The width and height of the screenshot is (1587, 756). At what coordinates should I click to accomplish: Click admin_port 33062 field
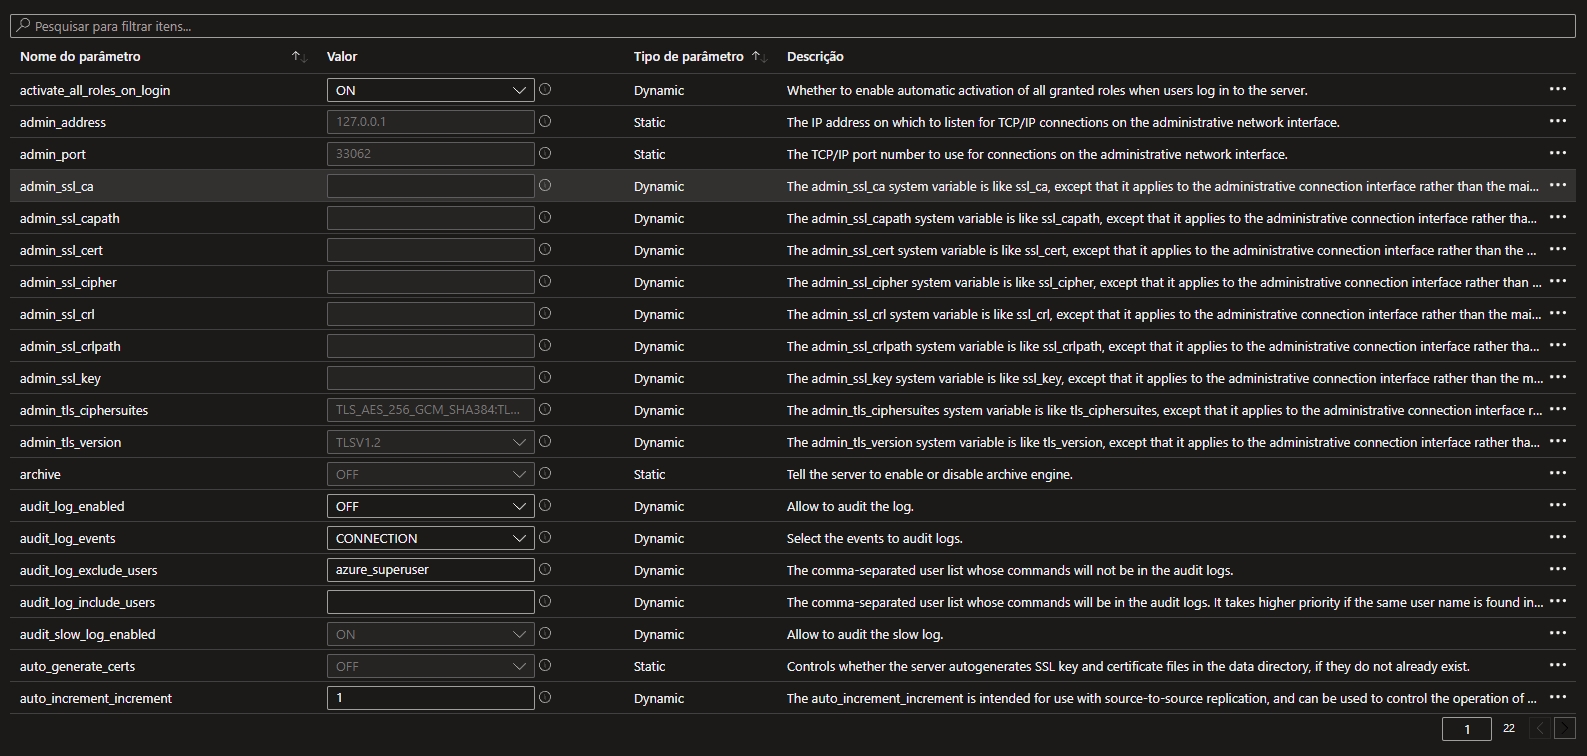(430, 154)
